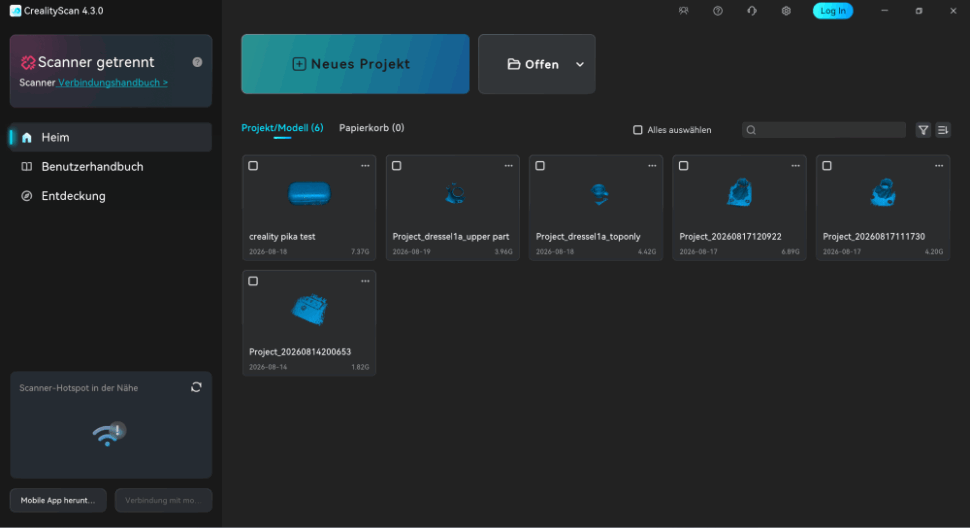Open Project_20260817120922 thumbnail
The width and height of the screenshot is (970, 528).
click(x=739, y=192)
